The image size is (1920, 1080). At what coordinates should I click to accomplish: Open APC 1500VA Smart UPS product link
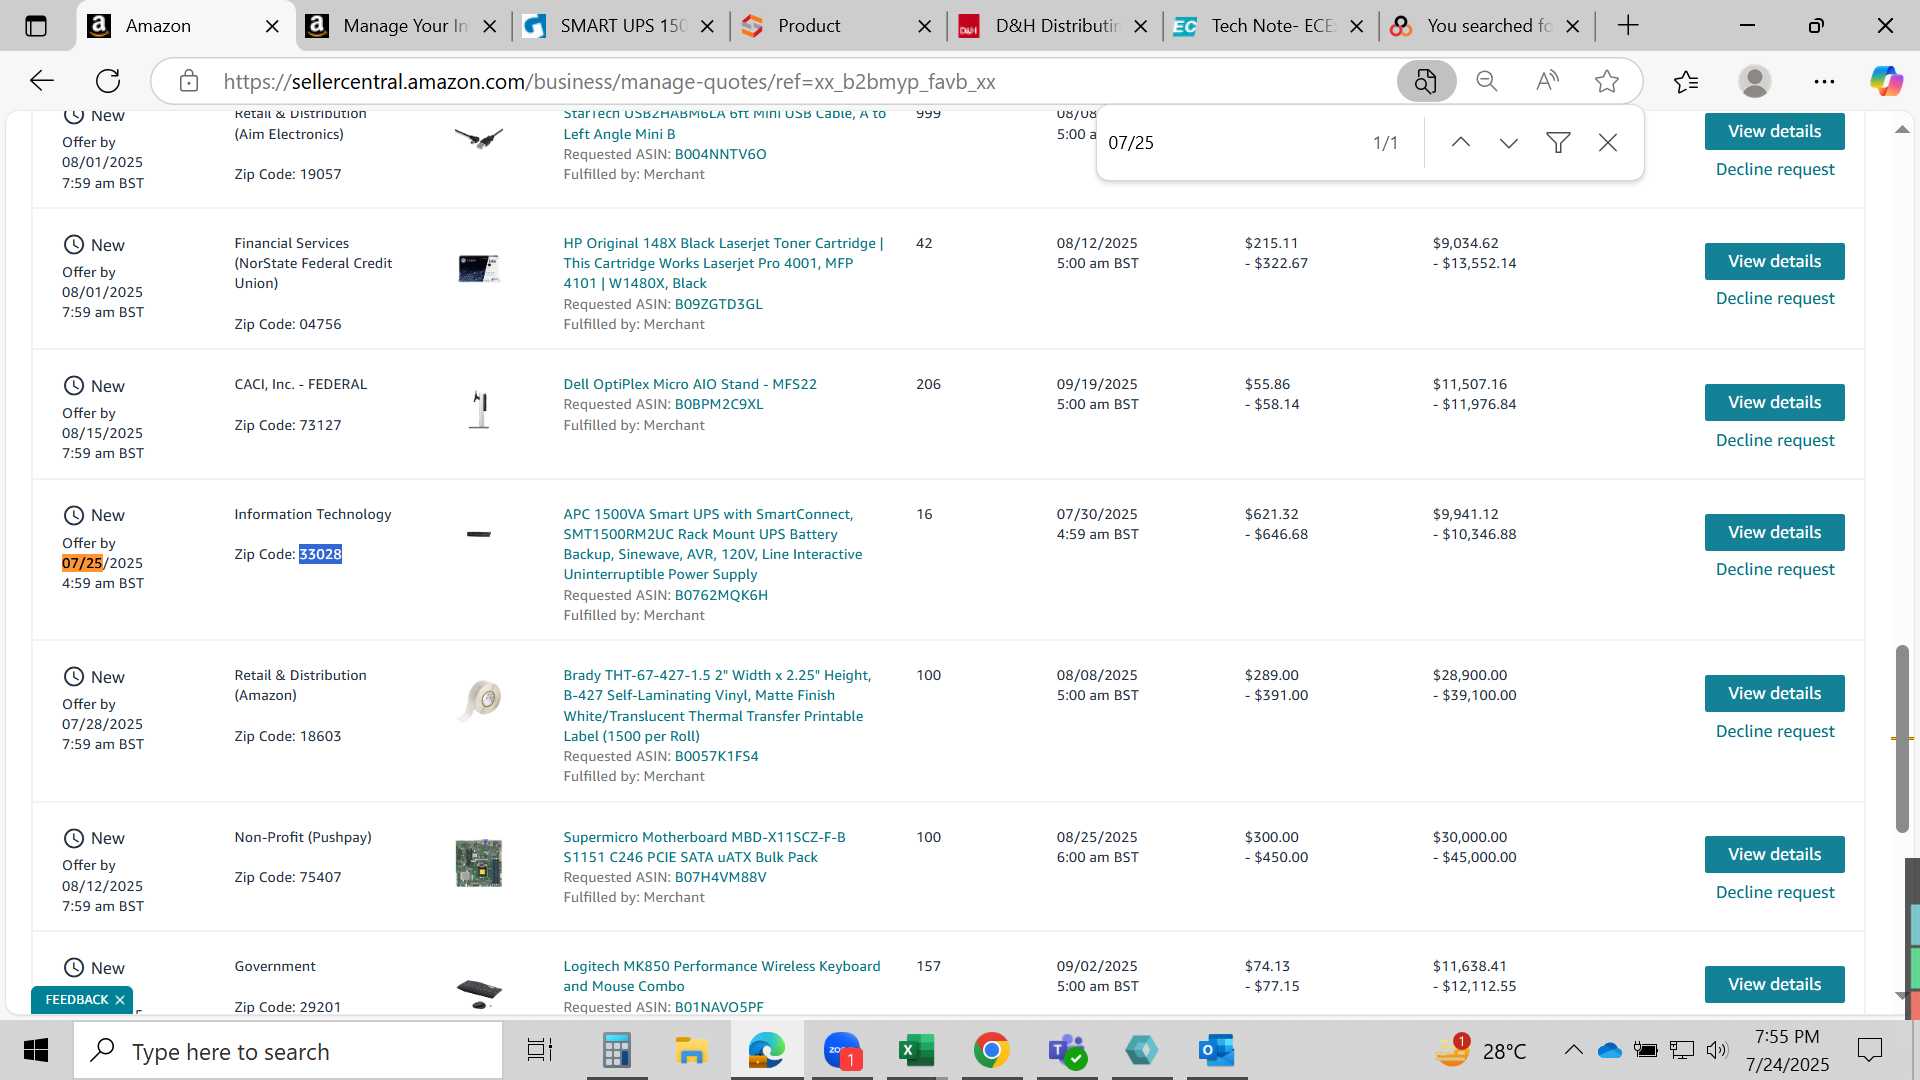tap(712, 545)
